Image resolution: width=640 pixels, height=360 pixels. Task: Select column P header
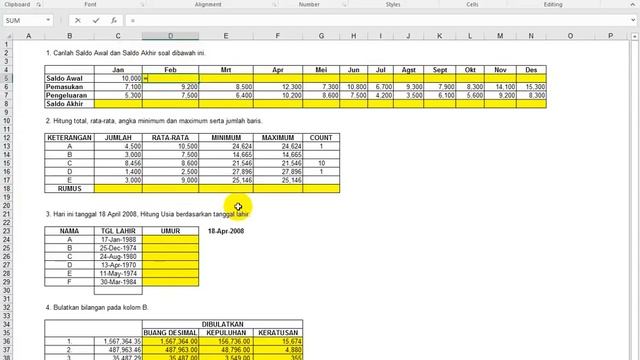pyautogui.click(x=611, y=36)
